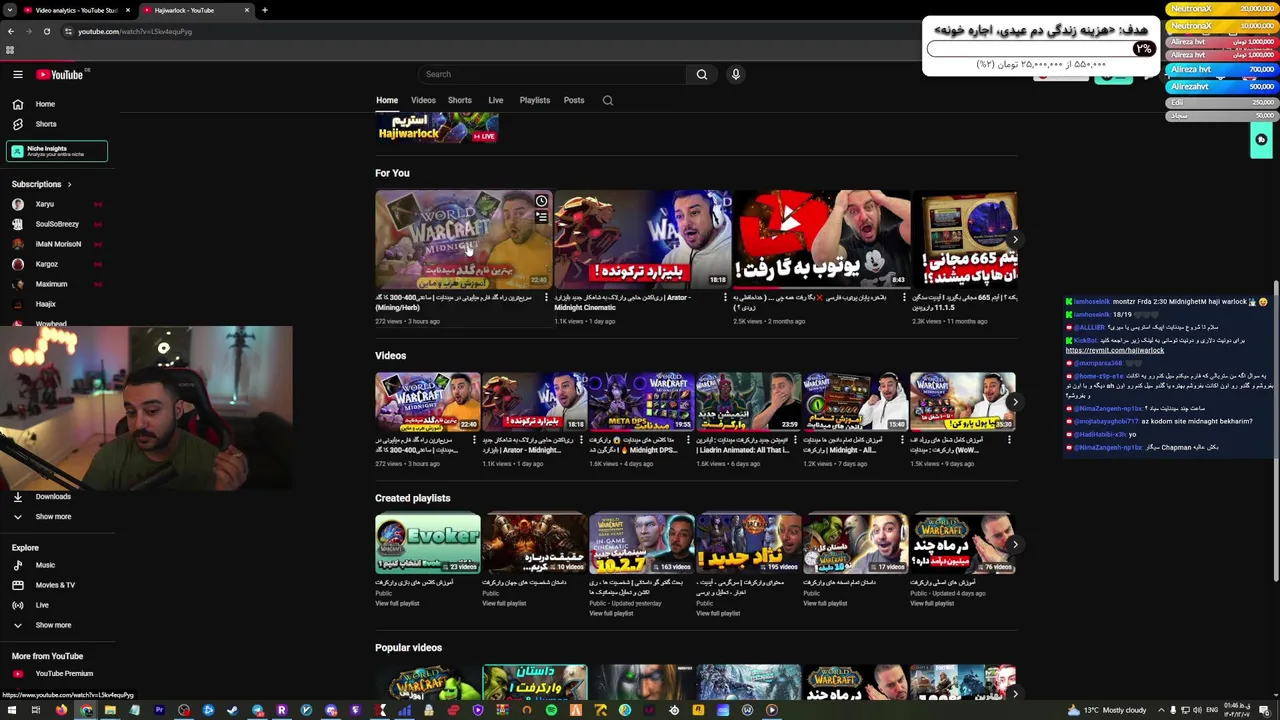This screenshot has width=1280, height=720.
Task: Click the YouTube logo
Action: point(60,74)
